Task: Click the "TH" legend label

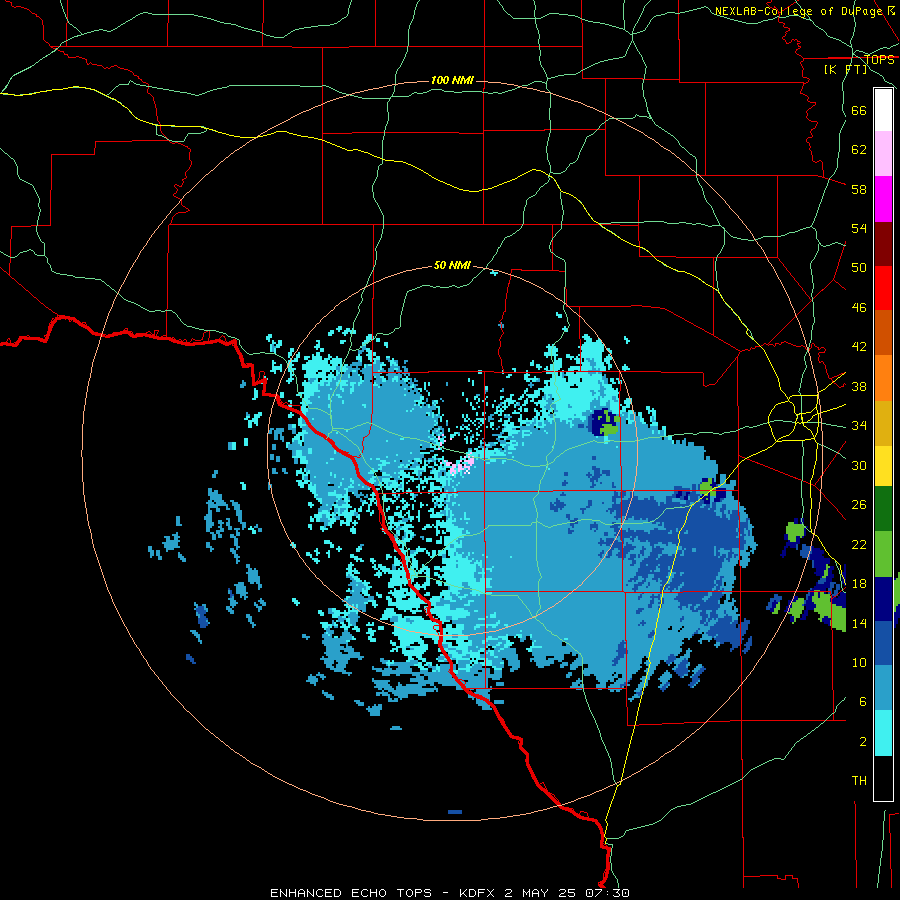Action: coord(859,781)
